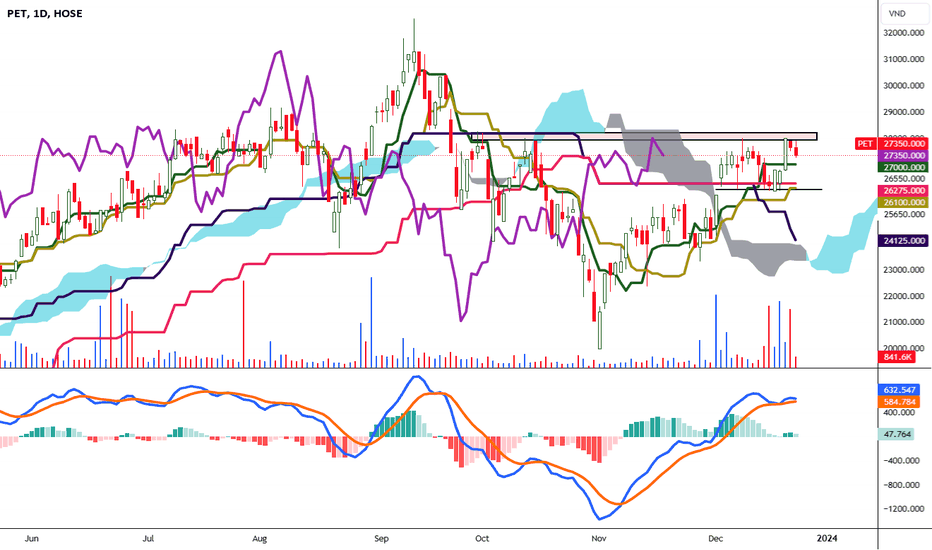Click the 23000.000 price axis label
Image resolution: width=932 pixels, height=550 pixels.
click(903, 270)
